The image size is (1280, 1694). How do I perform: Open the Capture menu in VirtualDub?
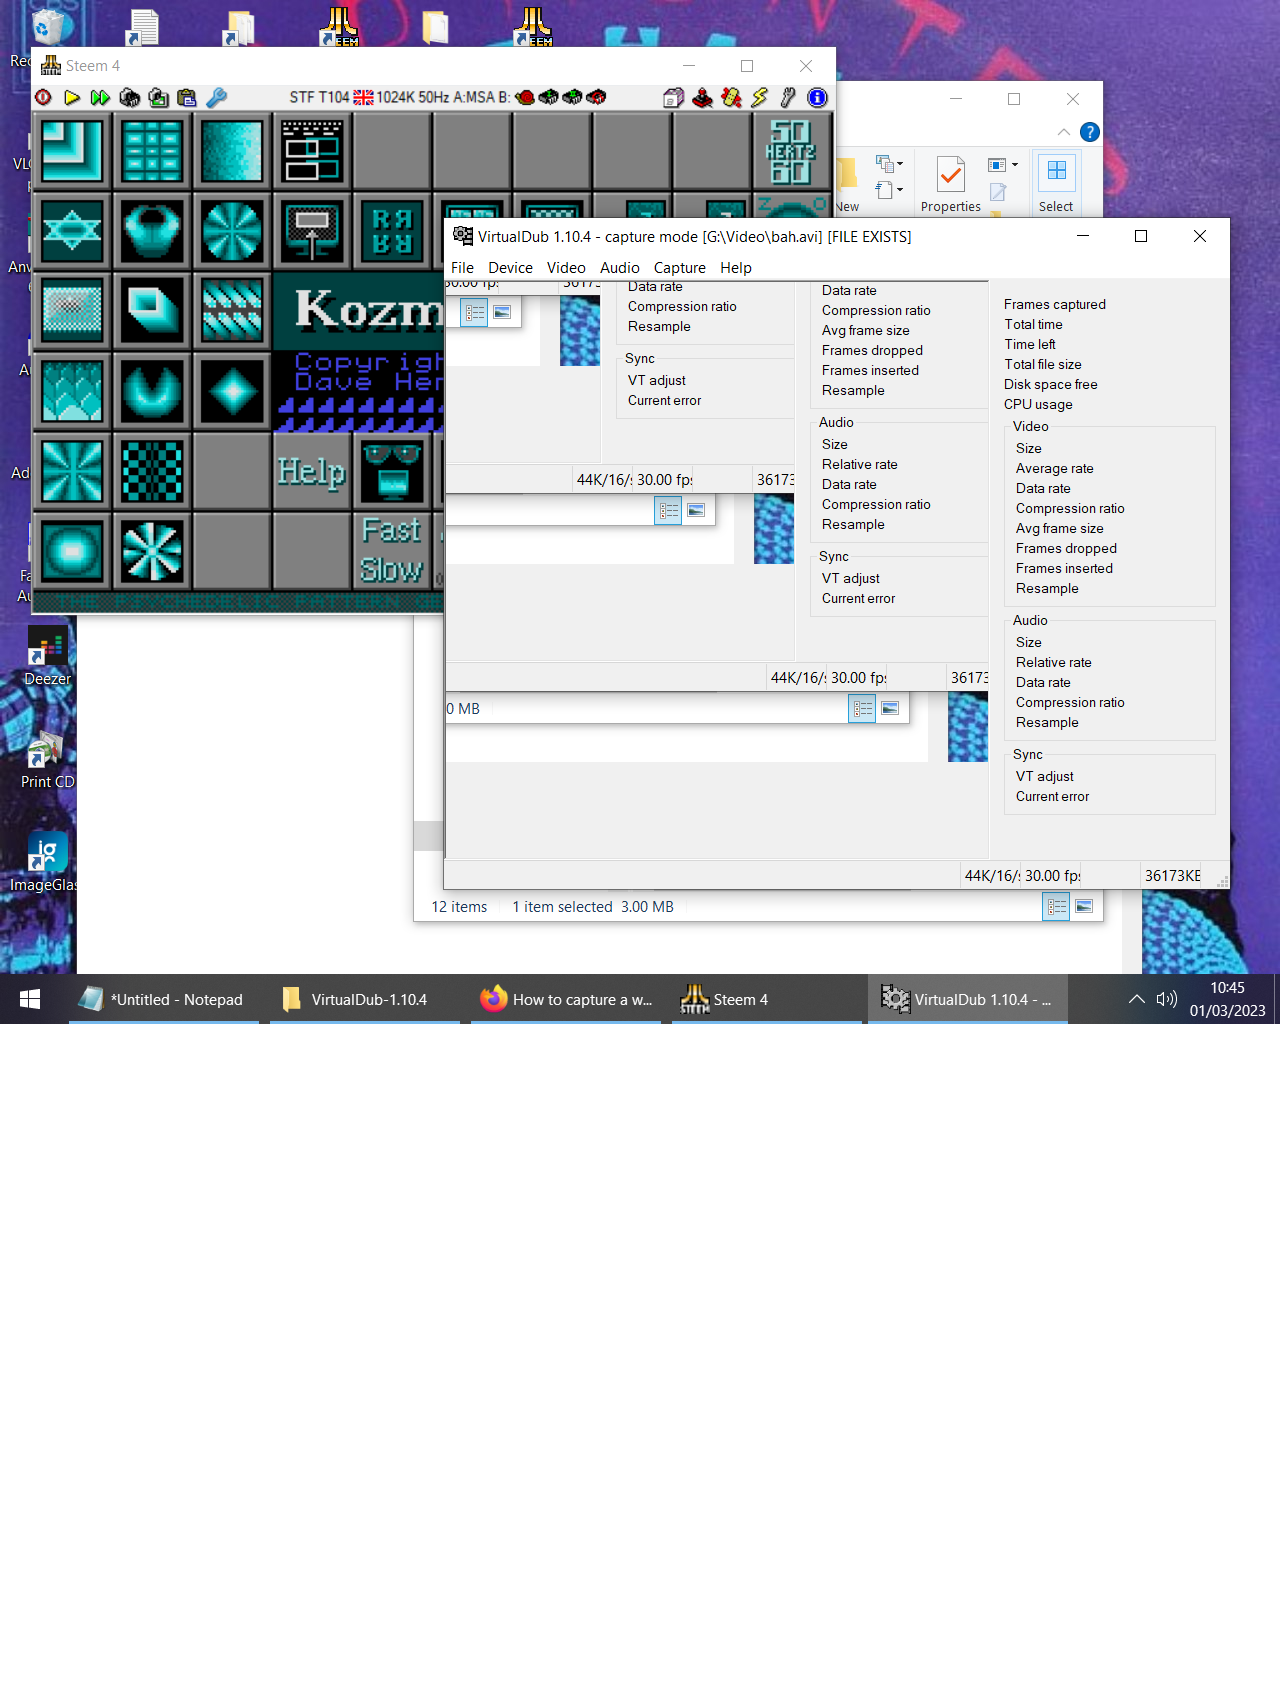pyautogui.click(x=680, y=268)
